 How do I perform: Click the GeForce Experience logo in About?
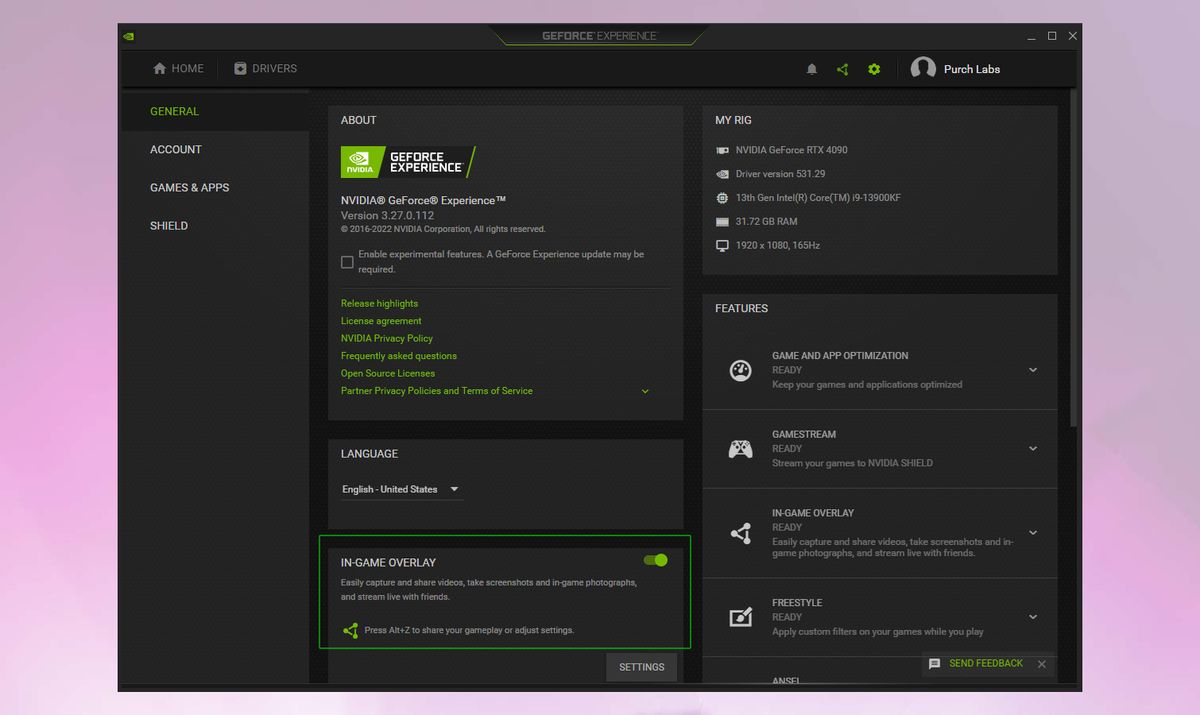click(408, 162)
